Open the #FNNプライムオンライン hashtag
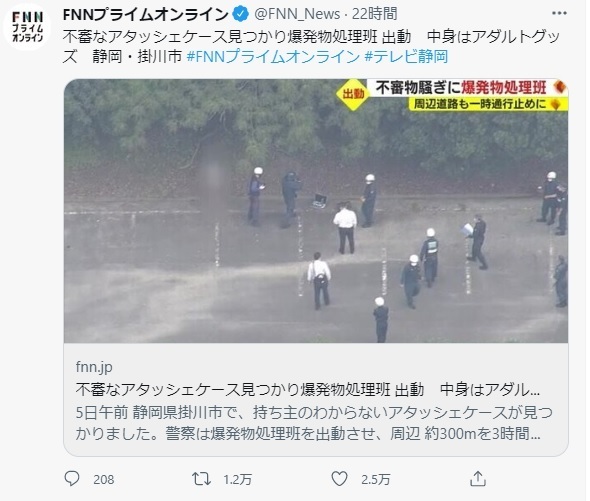The image size is (590, 501). 273,57
